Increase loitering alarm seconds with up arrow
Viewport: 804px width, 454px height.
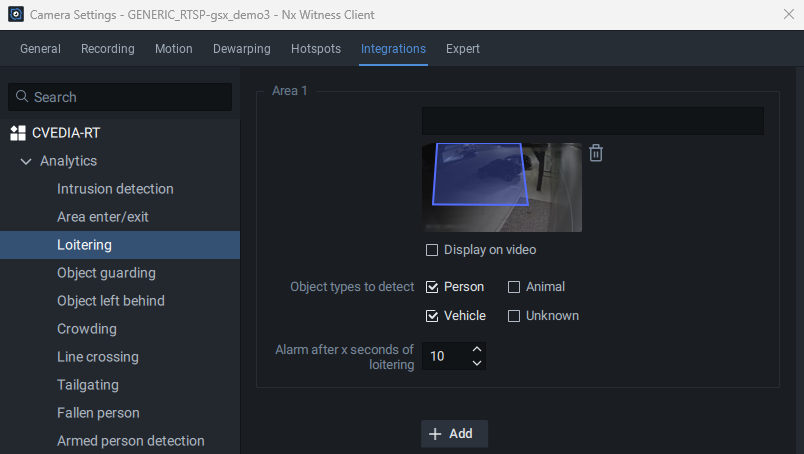[x=476, y=349]
